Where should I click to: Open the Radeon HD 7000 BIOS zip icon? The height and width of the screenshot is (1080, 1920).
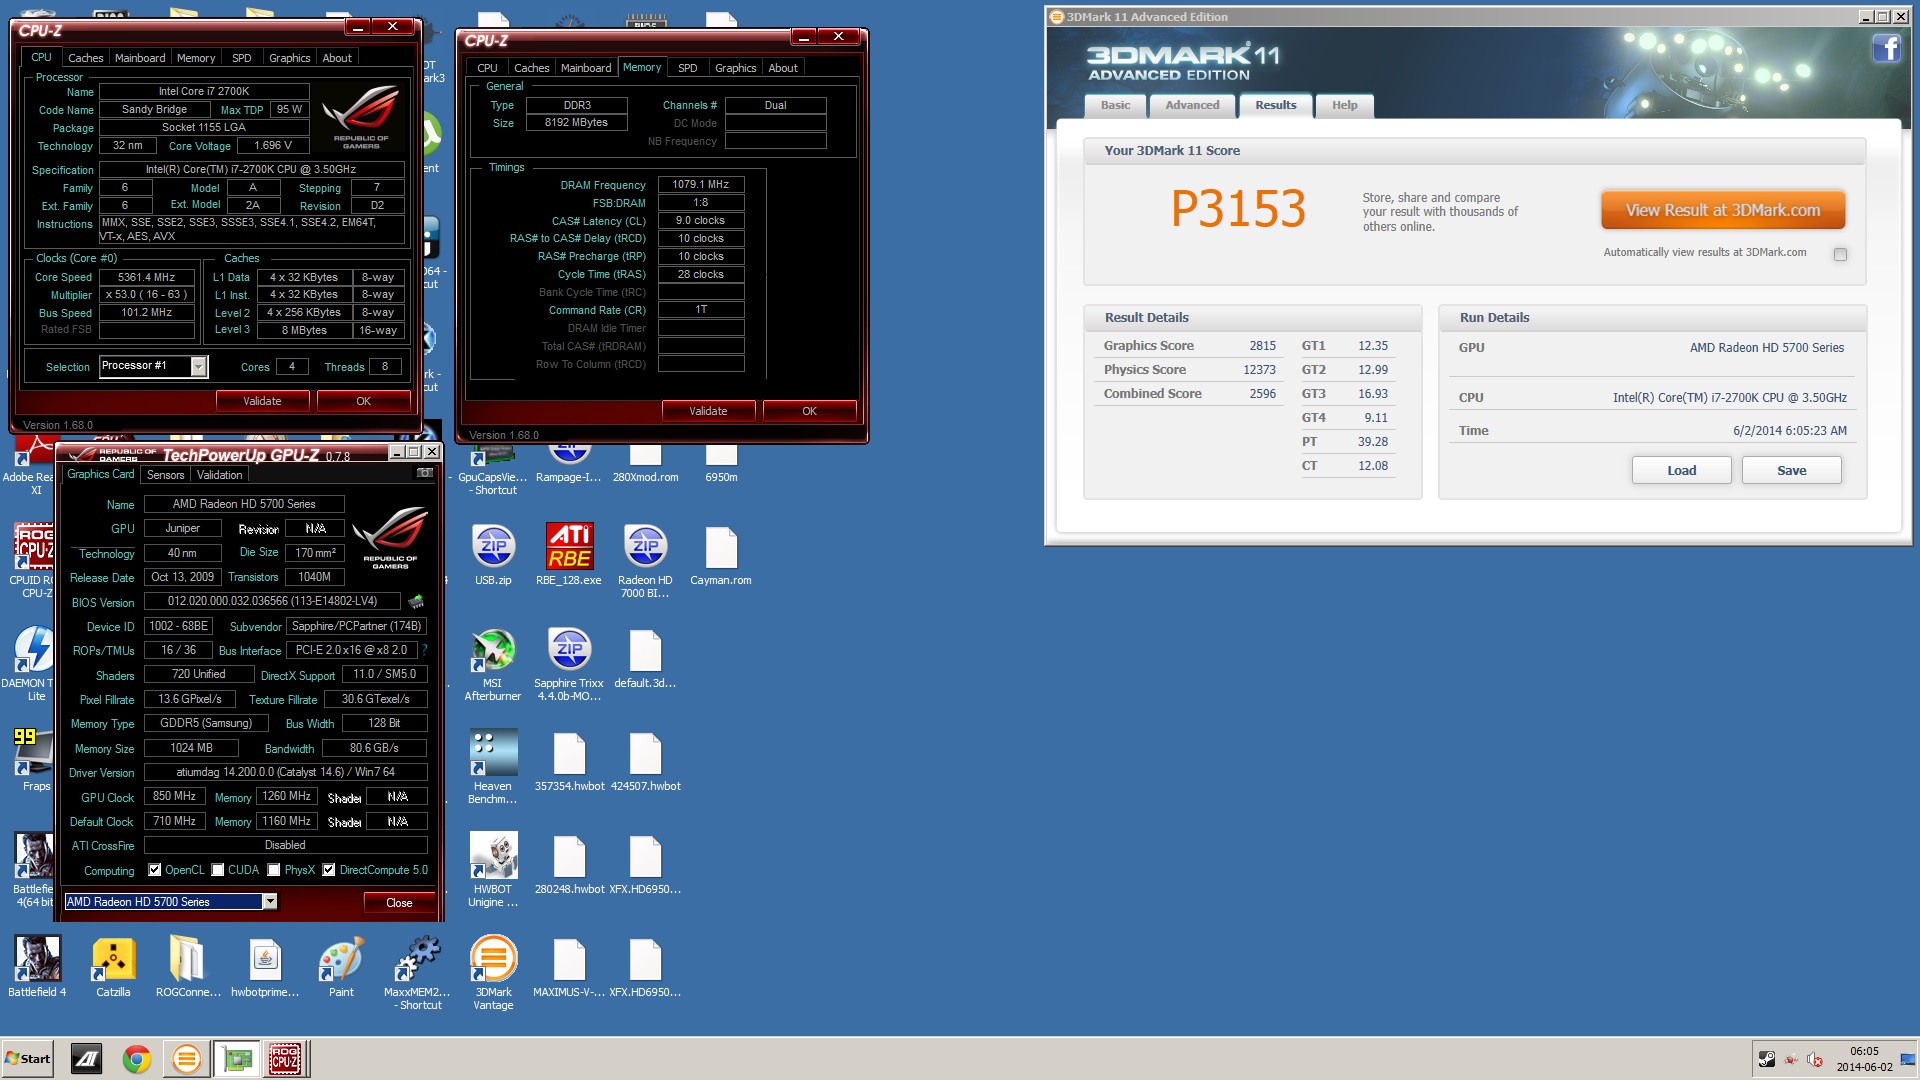[x=645, y=561]
